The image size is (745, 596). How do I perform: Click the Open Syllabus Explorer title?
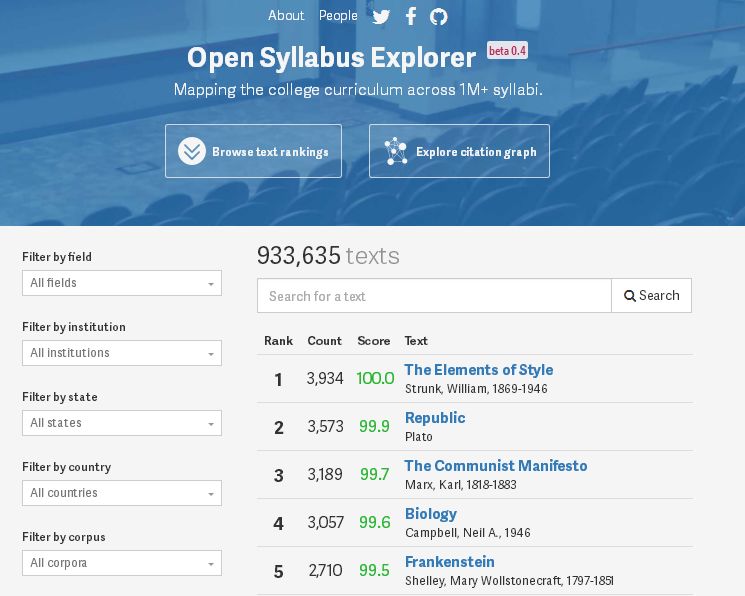click(332, 58)
